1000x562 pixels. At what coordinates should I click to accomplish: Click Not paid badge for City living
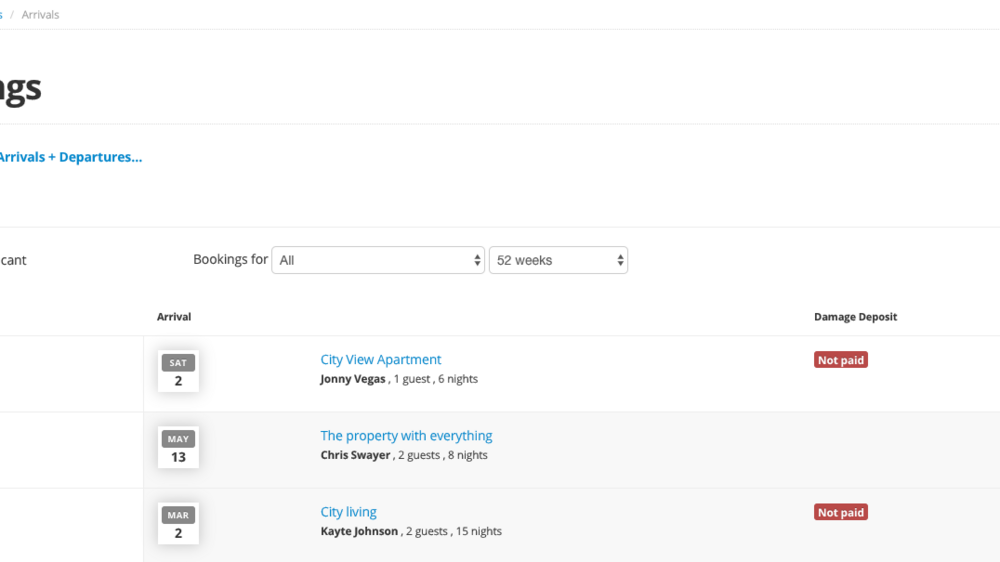pyautogui.click(x=841, y=512)
